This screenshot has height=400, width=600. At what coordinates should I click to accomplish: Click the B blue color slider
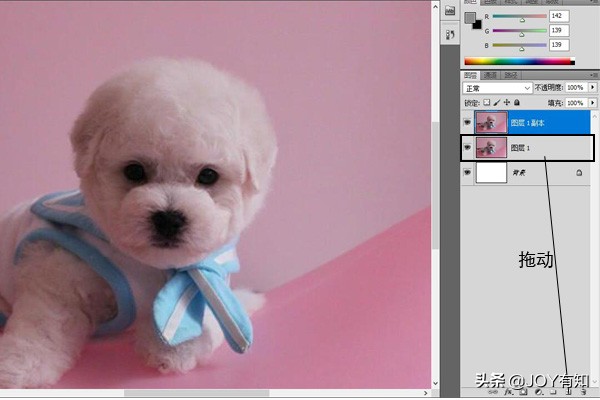click(520, 46)
